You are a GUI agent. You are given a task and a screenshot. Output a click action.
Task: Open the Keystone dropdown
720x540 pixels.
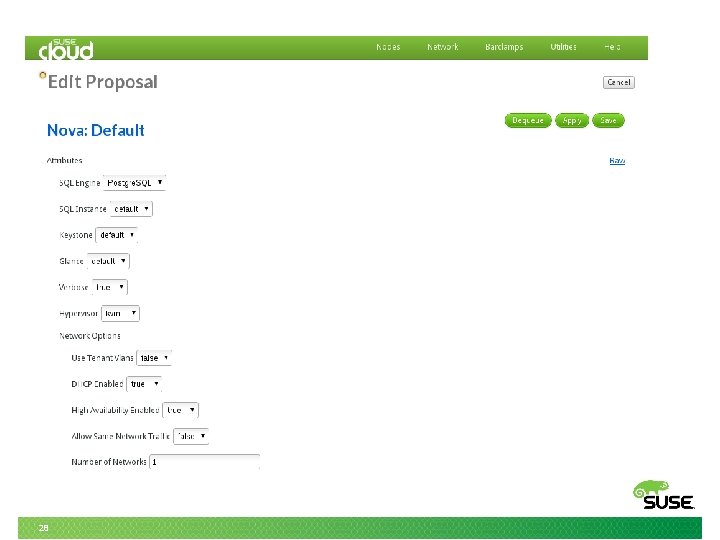click(x=116, y=235)
